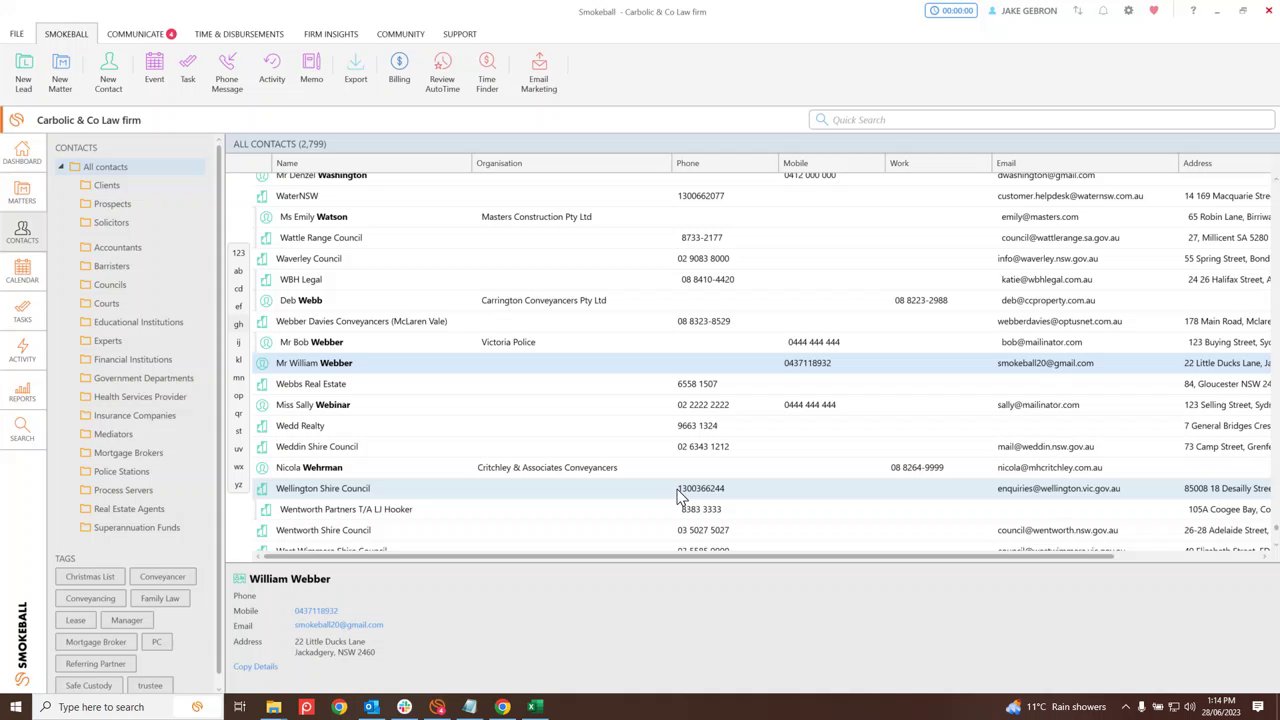
Task: Open notifications bell icon
Action: [1103, 11]
